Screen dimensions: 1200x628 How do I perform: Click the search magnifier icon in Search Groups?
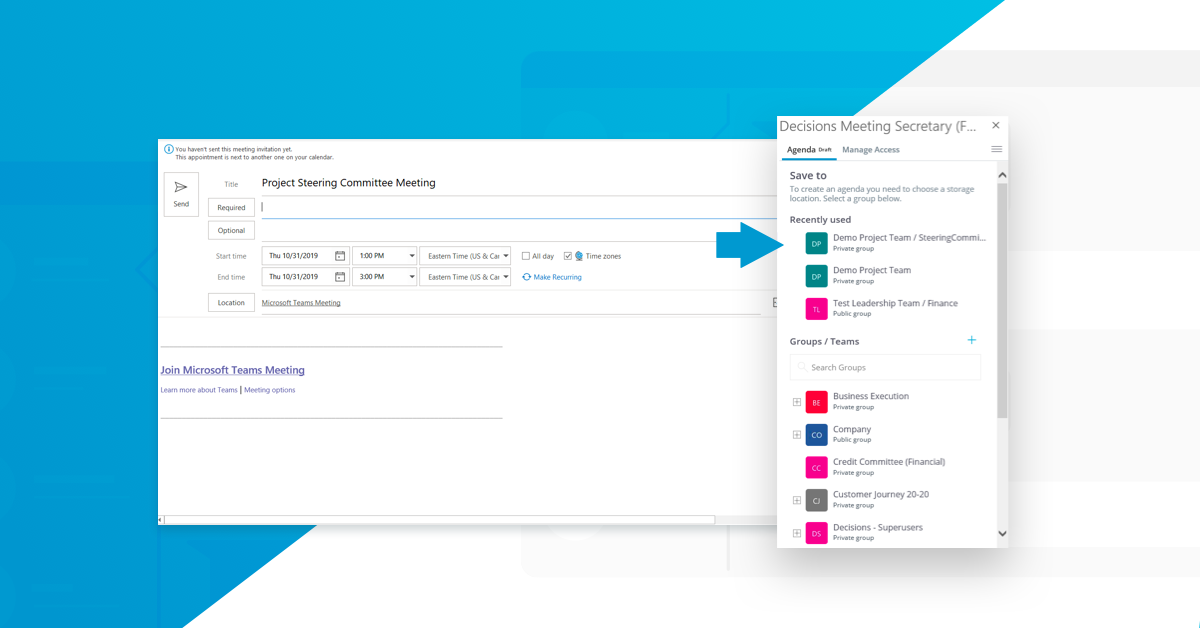coord(802,367)
